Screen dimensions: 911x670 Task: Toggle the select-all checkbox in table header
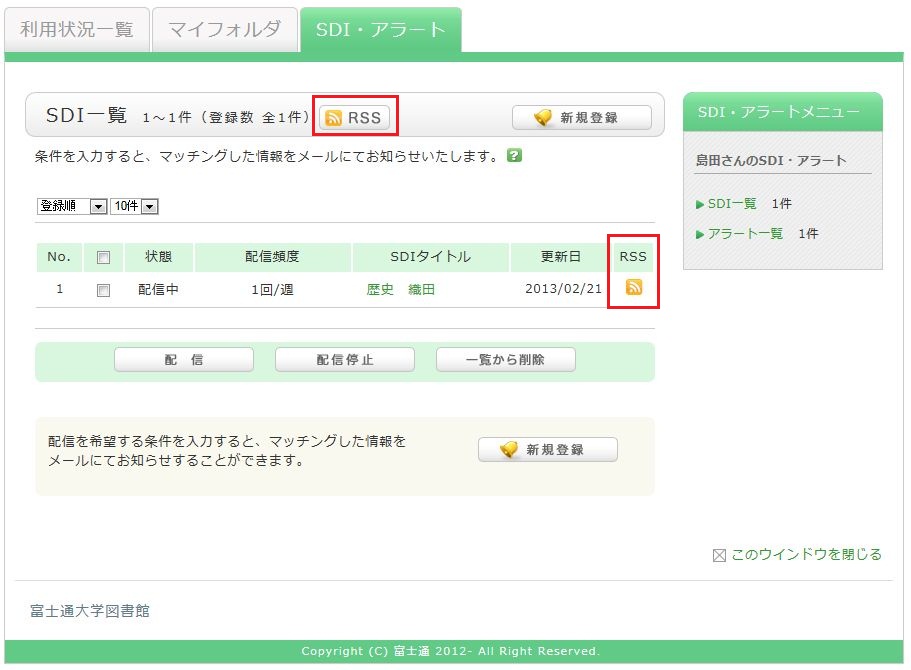(103, 257)
